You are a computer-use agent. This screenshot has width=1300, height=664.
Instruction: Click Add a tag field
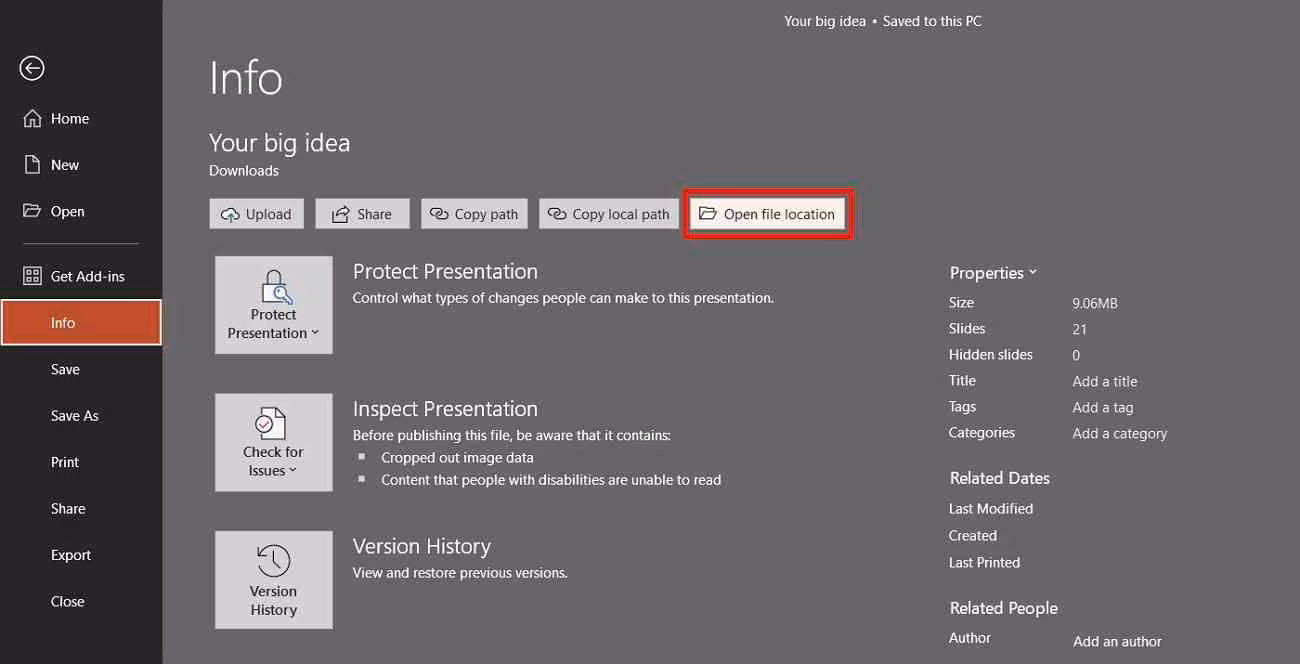(x=1103, y=407)
